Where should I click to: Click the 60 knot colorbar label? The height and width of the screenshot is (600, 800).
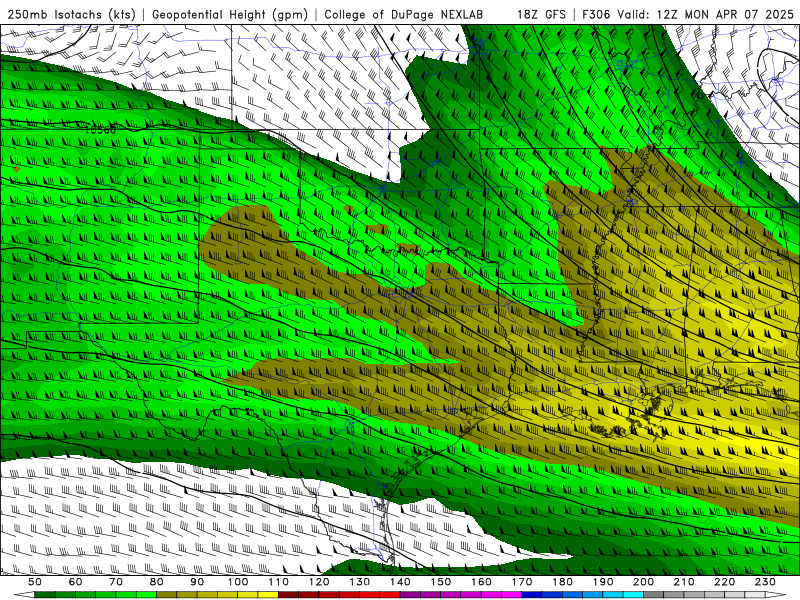point(75,582)
